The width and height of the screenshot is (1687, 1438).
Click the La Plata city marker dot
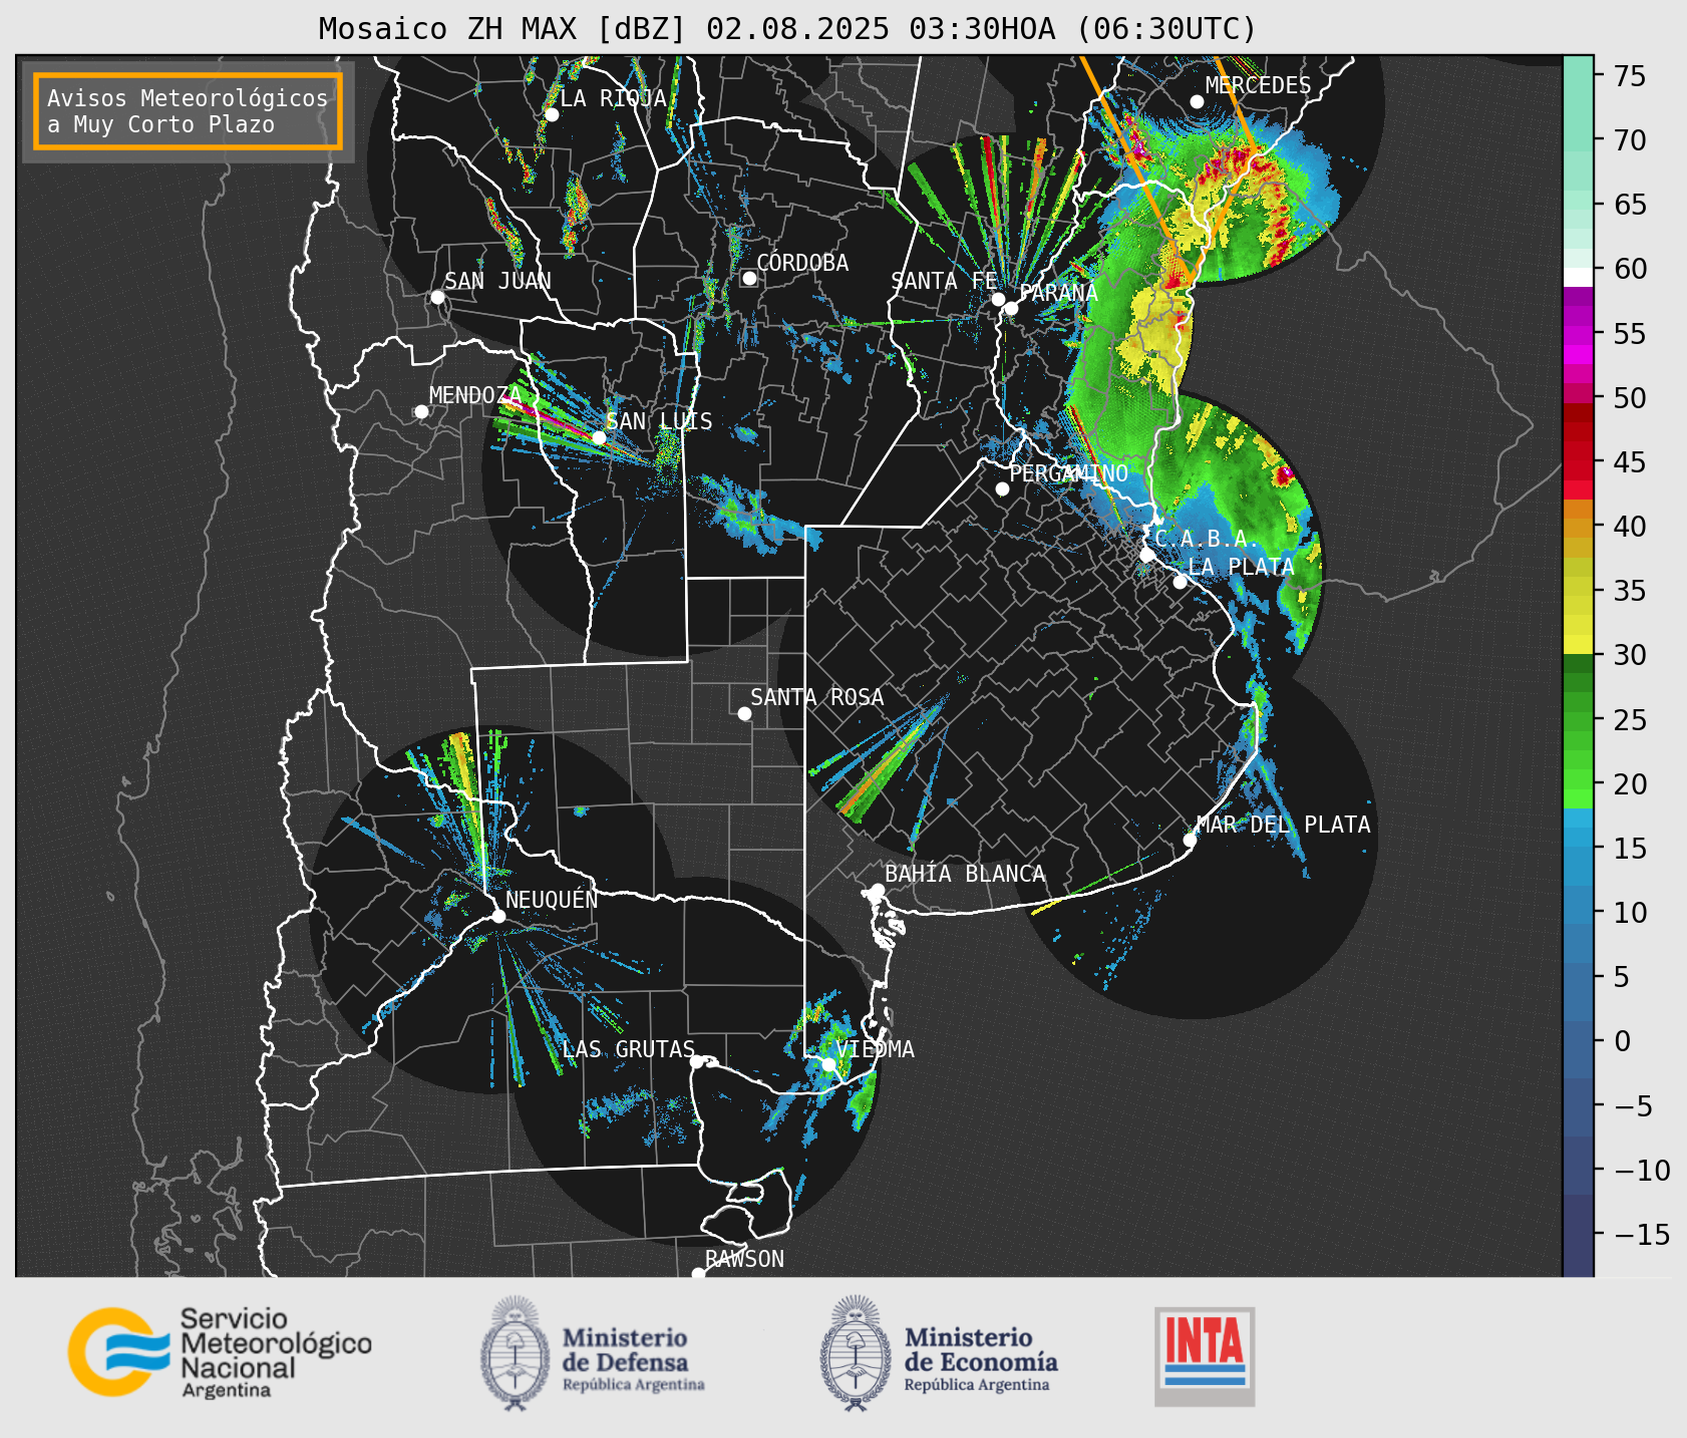(x=1180, y=582)
